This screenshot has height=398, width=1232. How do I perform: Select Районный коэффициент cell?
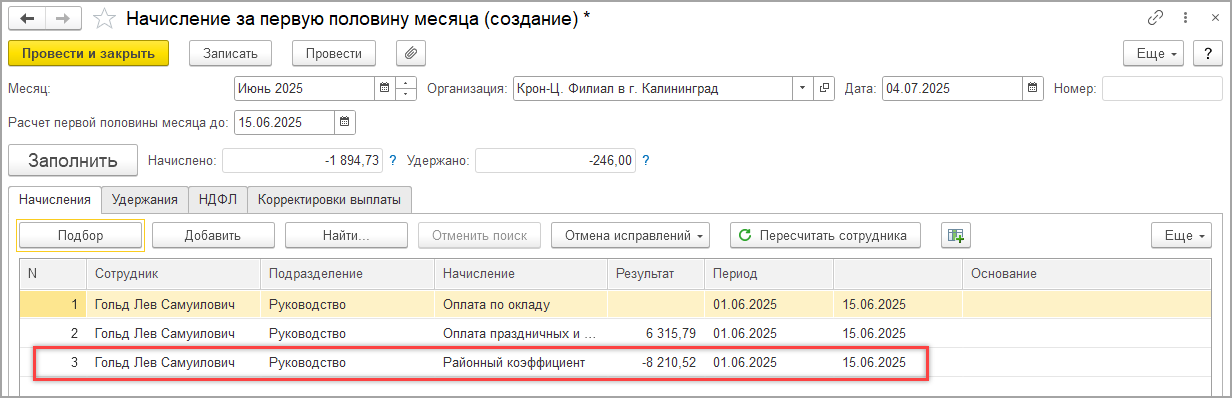520,362
